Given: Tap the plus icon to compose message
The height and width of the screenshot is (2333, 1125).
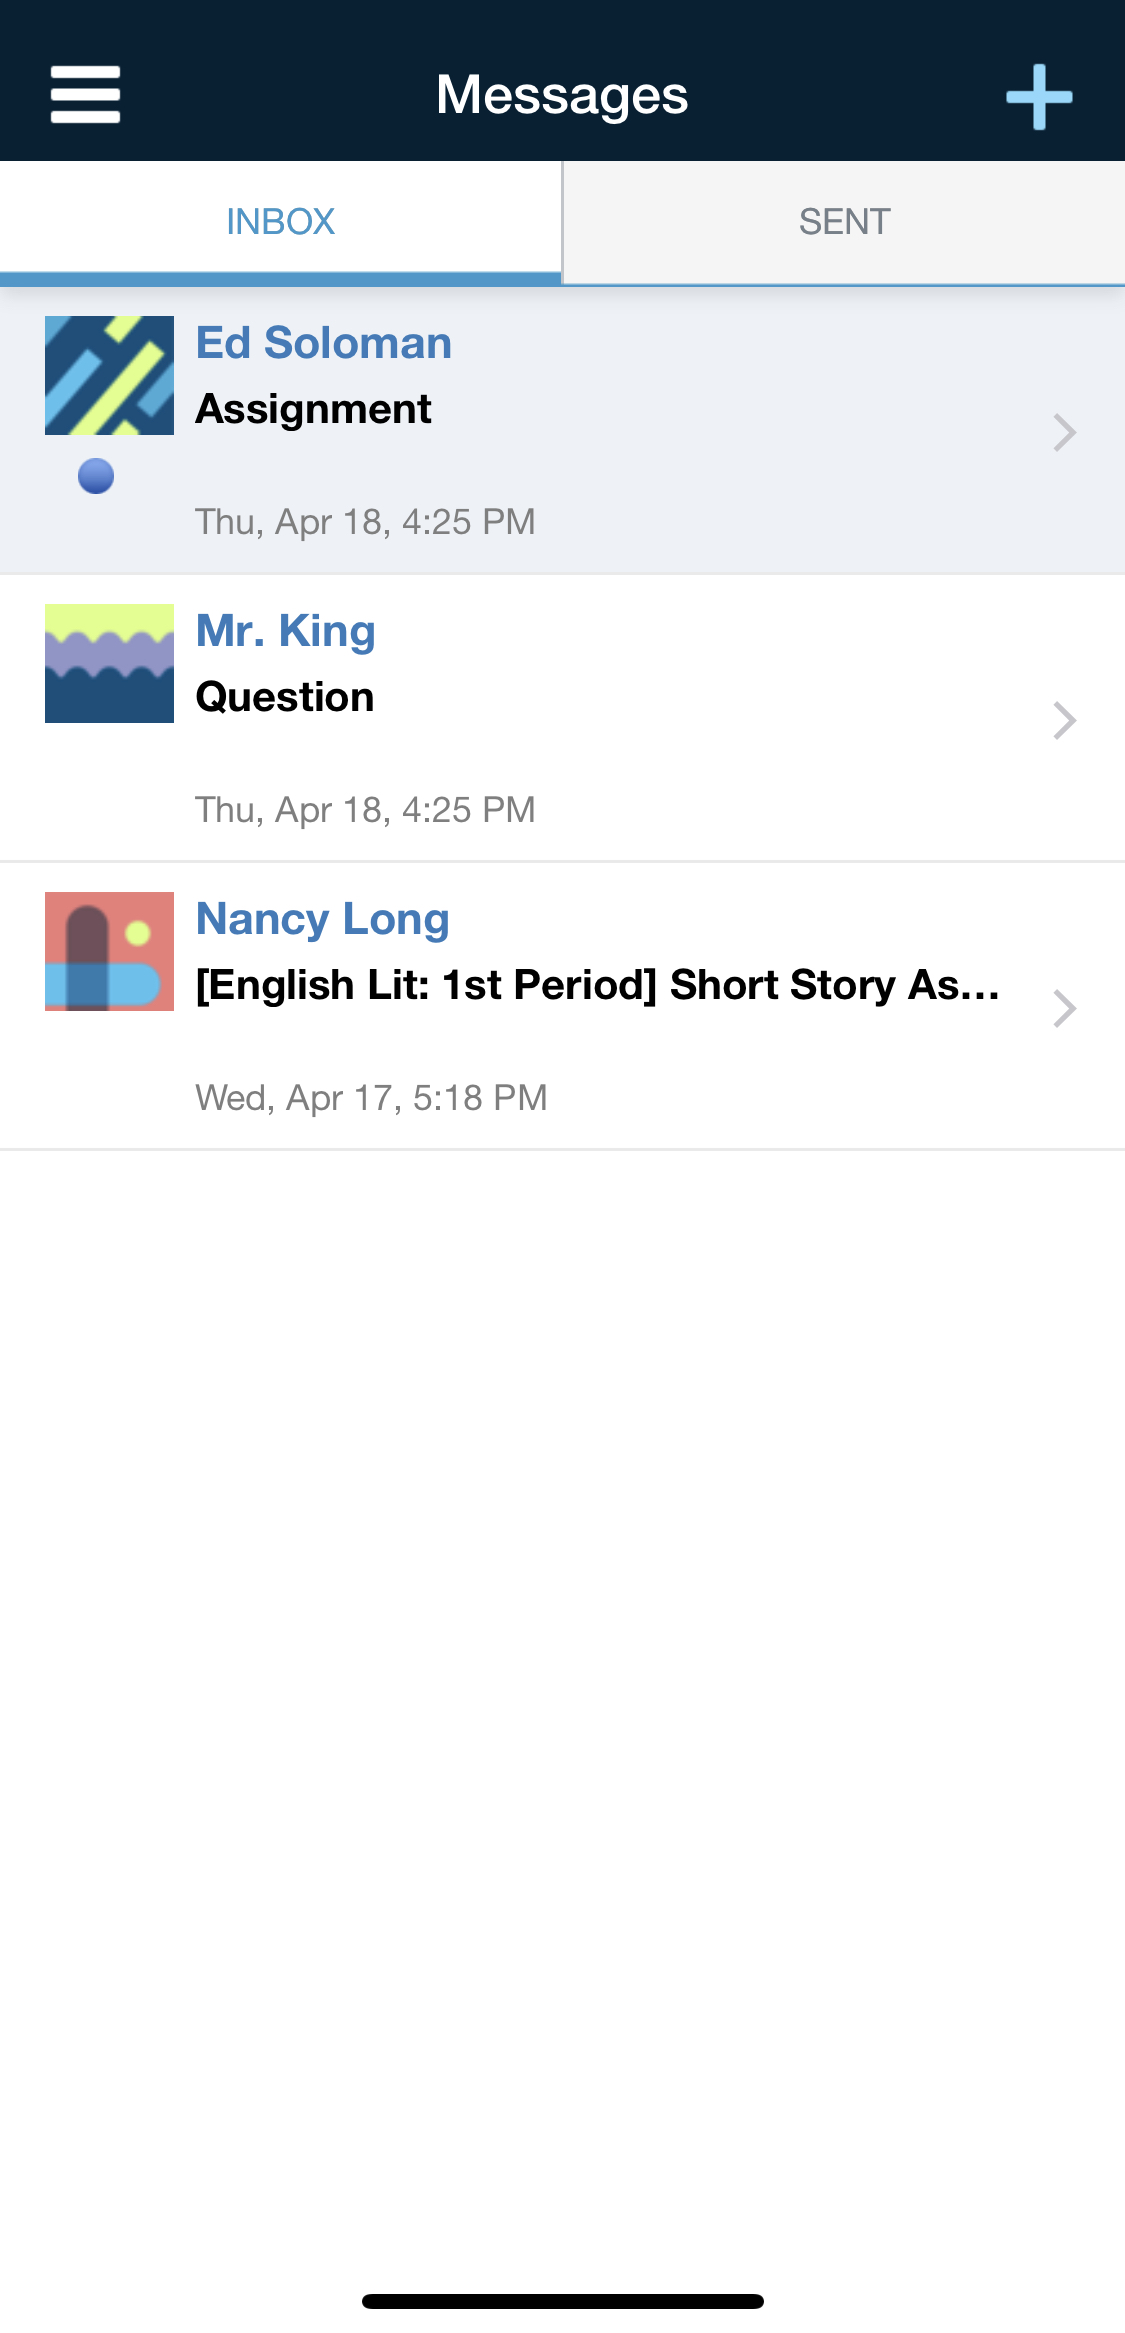Looking at the screenshot, I should point(1039,97).
